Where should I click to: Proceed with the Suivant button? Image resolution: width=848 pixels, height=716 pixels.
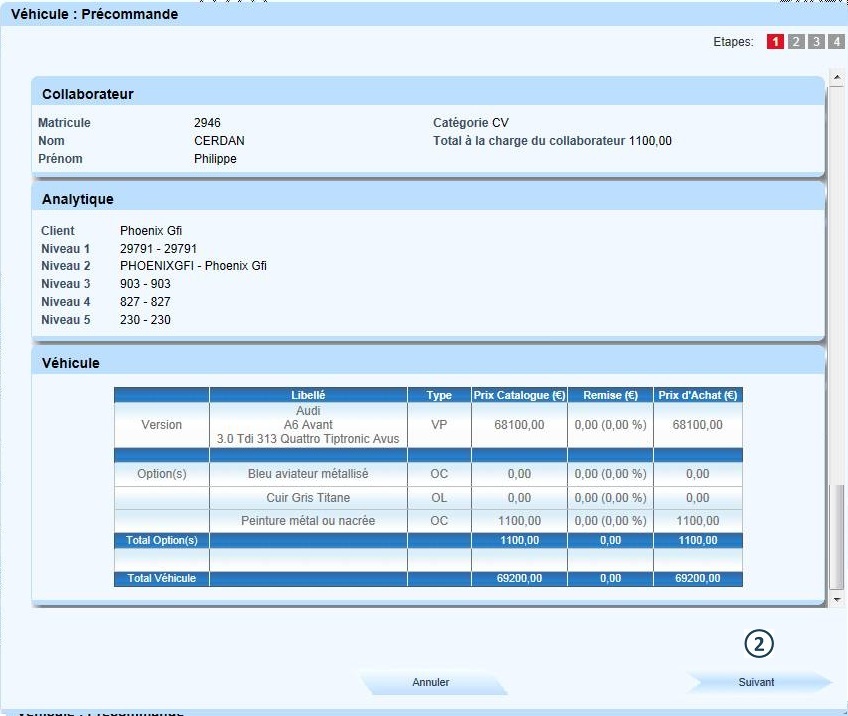(x=757, y=683)
